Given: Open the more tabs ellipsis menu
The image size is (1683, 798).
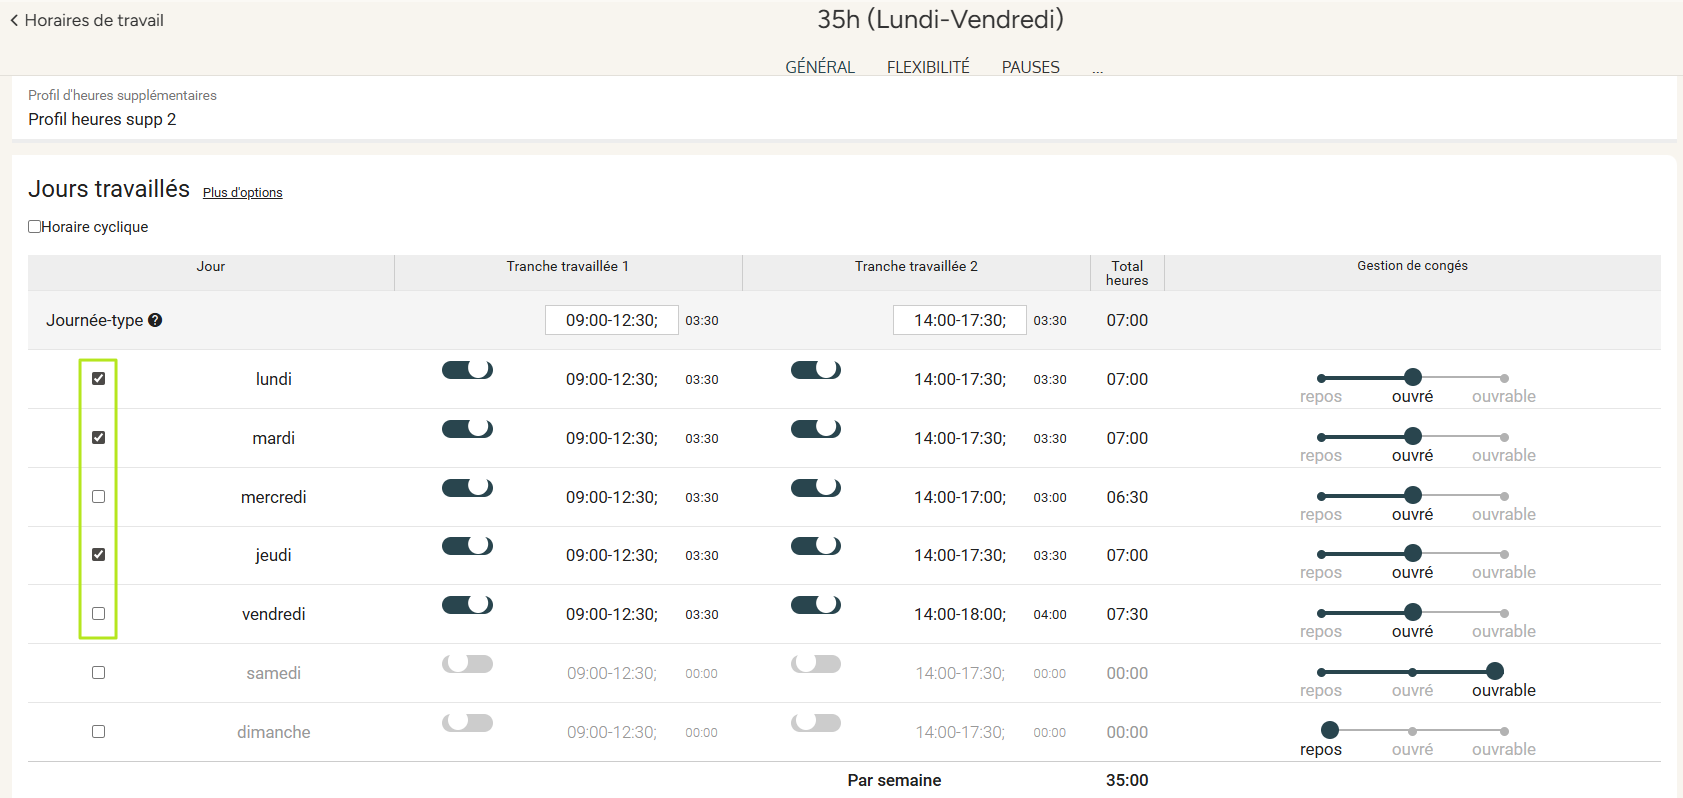Looking at the screenshot, I should 1097,68.
